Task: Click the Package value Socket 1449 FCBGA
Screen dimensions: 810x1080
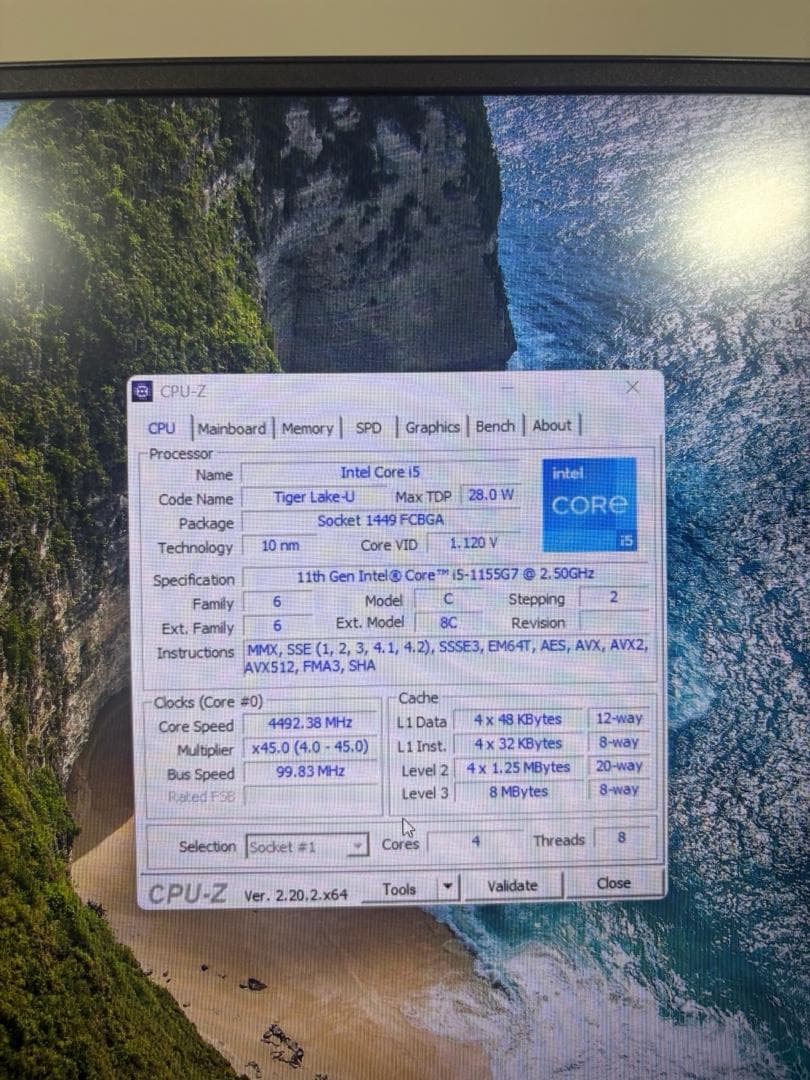Action: (380, 520)
